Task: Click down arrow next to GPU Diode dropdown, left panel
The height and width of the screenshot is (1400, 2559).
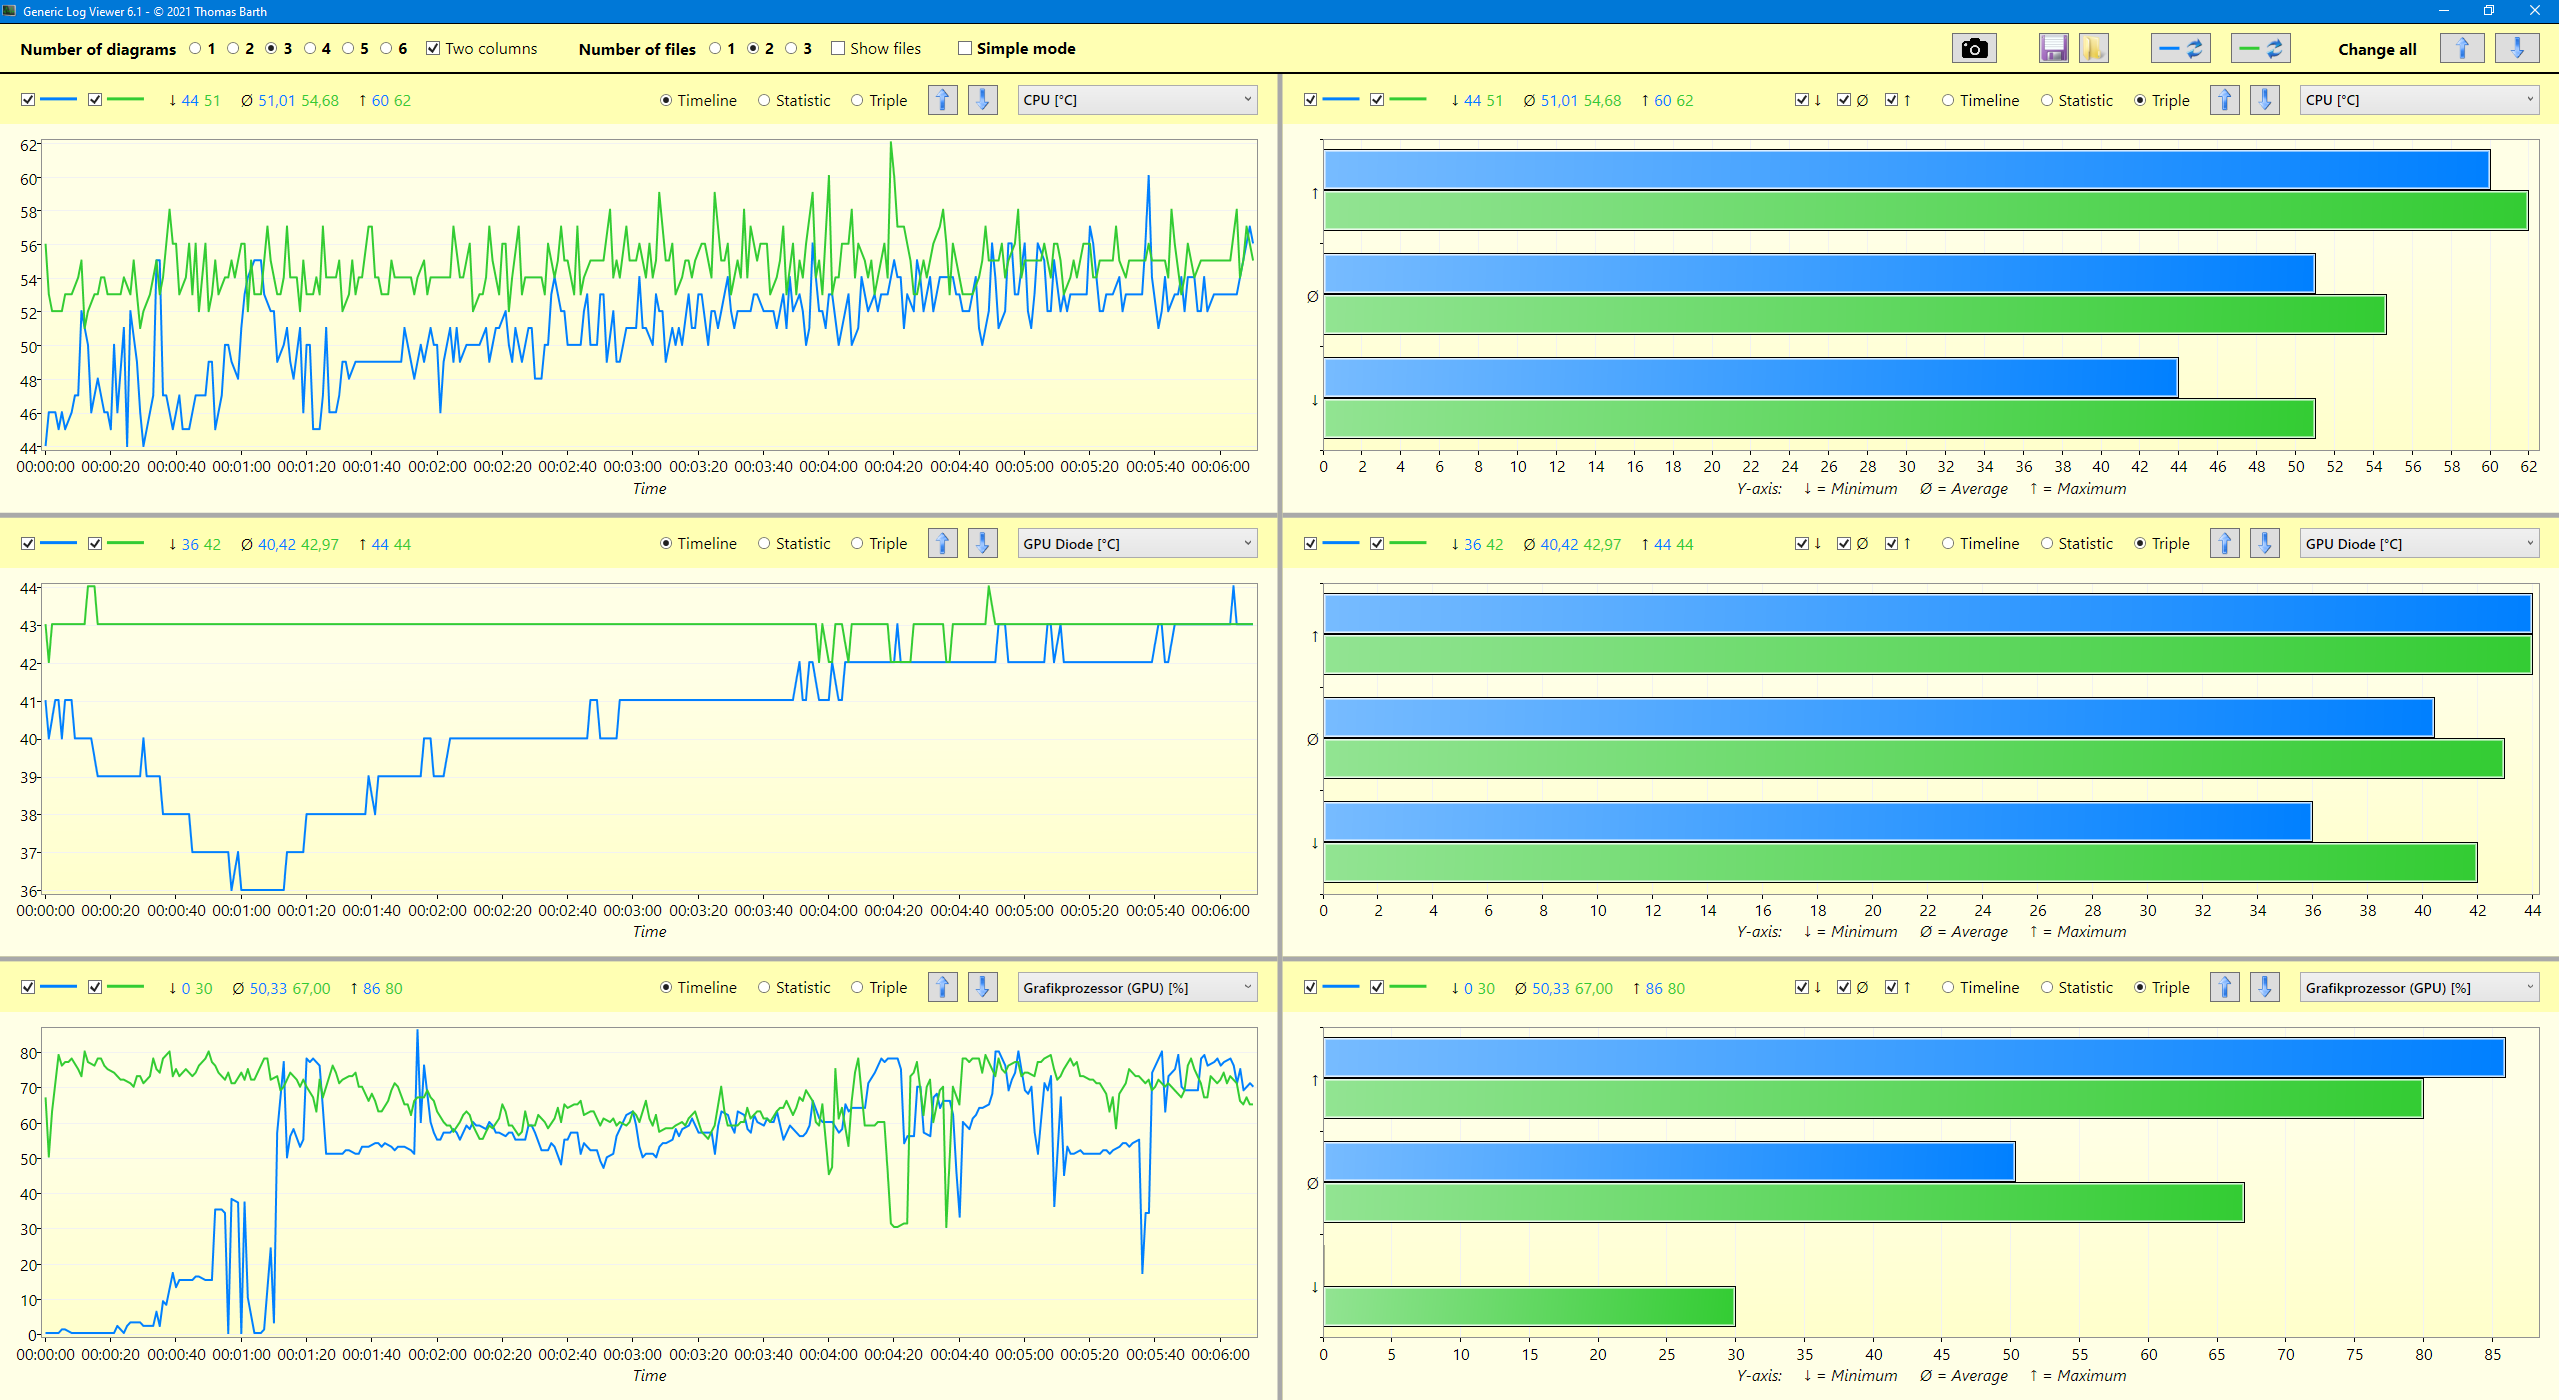Action: pyautogui.click(x=982, y=544)
